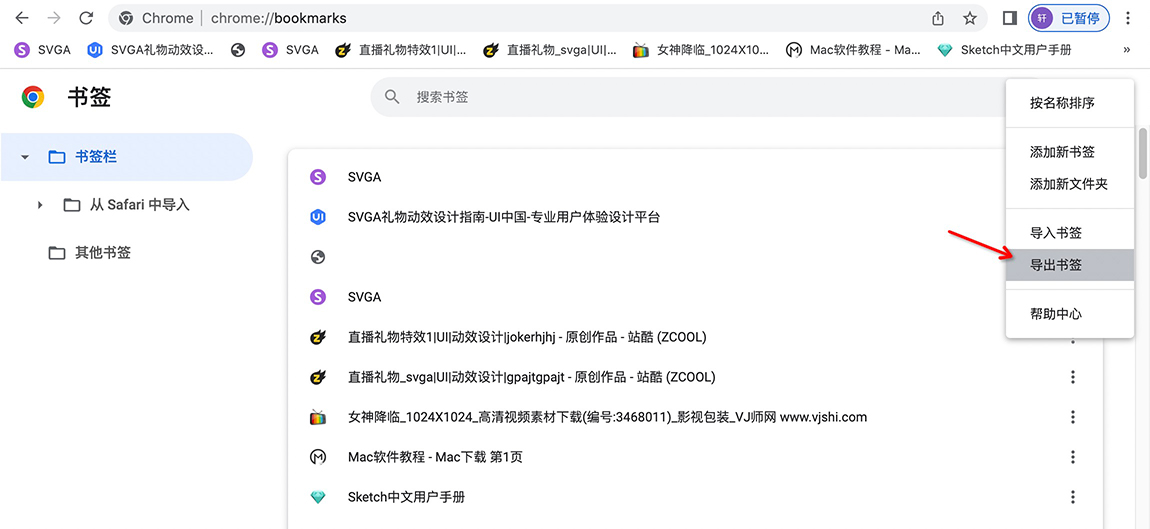Select 导出书签 from the menu
The height and width of the screenshot is (529, 1150).
click(1056, 265)
